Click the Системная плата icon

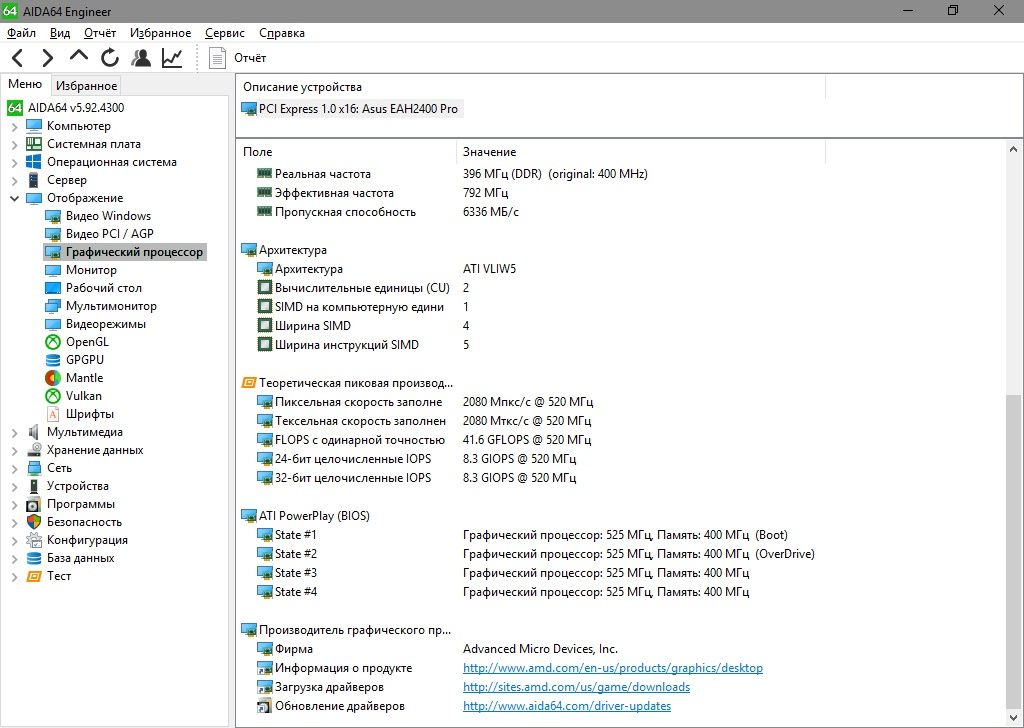click(x=34, y=144)
